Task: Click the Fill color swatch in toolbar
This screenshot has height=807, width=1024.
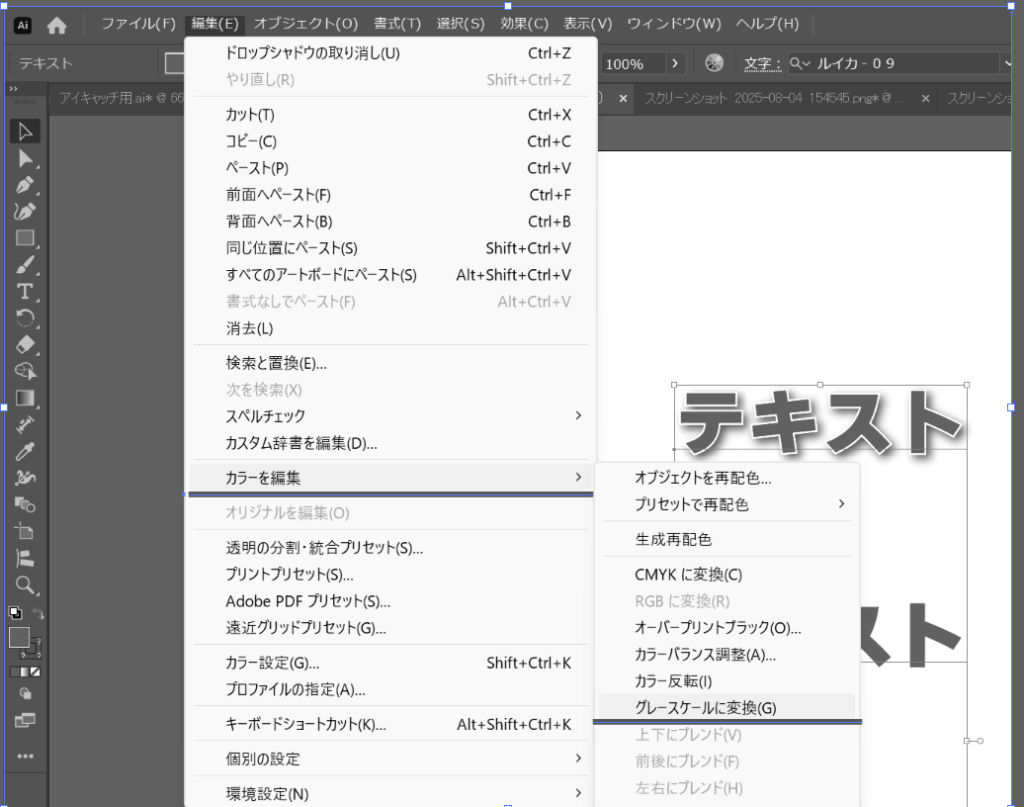Action: tap(20, 637)
